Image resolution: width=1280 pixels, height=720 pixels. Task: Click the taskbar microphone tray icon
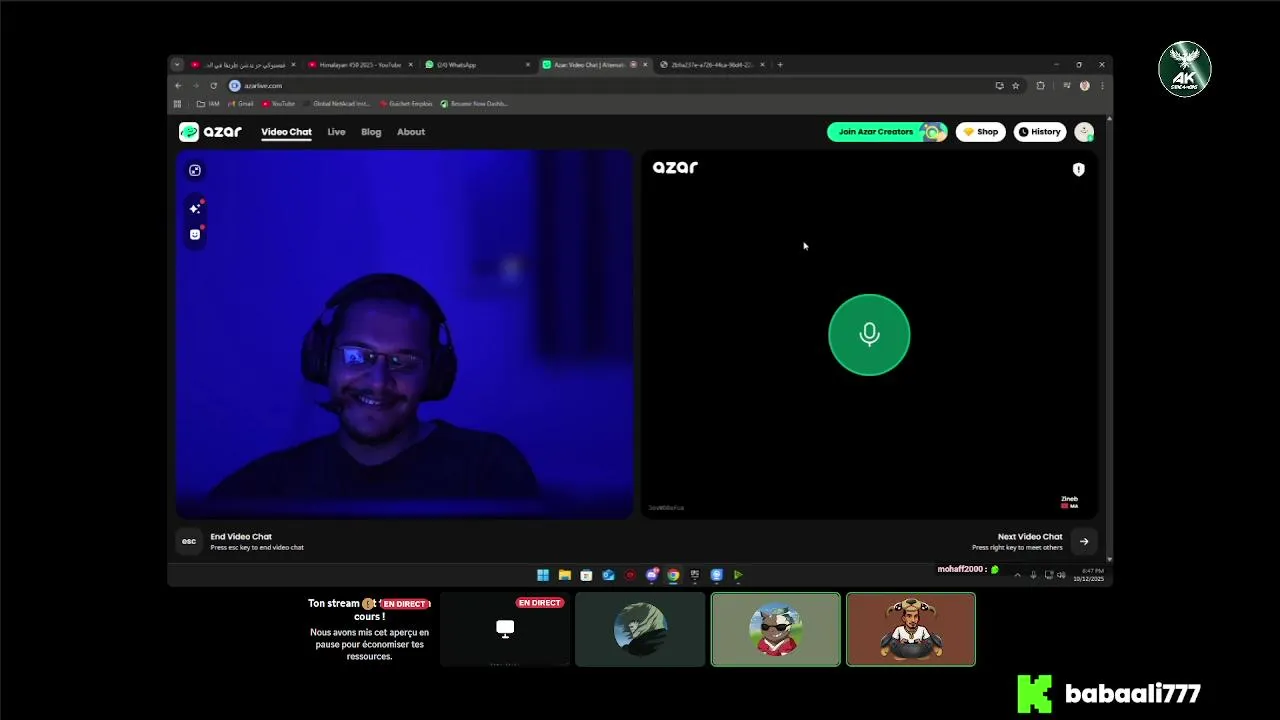point(1033,575)
